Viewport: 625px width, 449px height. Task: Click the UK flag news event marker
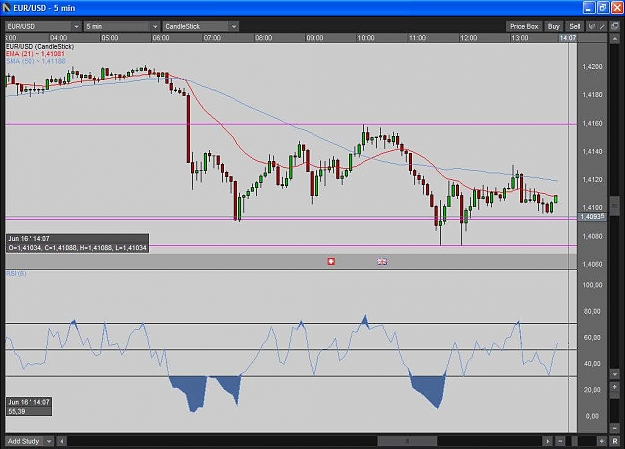[x=382, y=261]
